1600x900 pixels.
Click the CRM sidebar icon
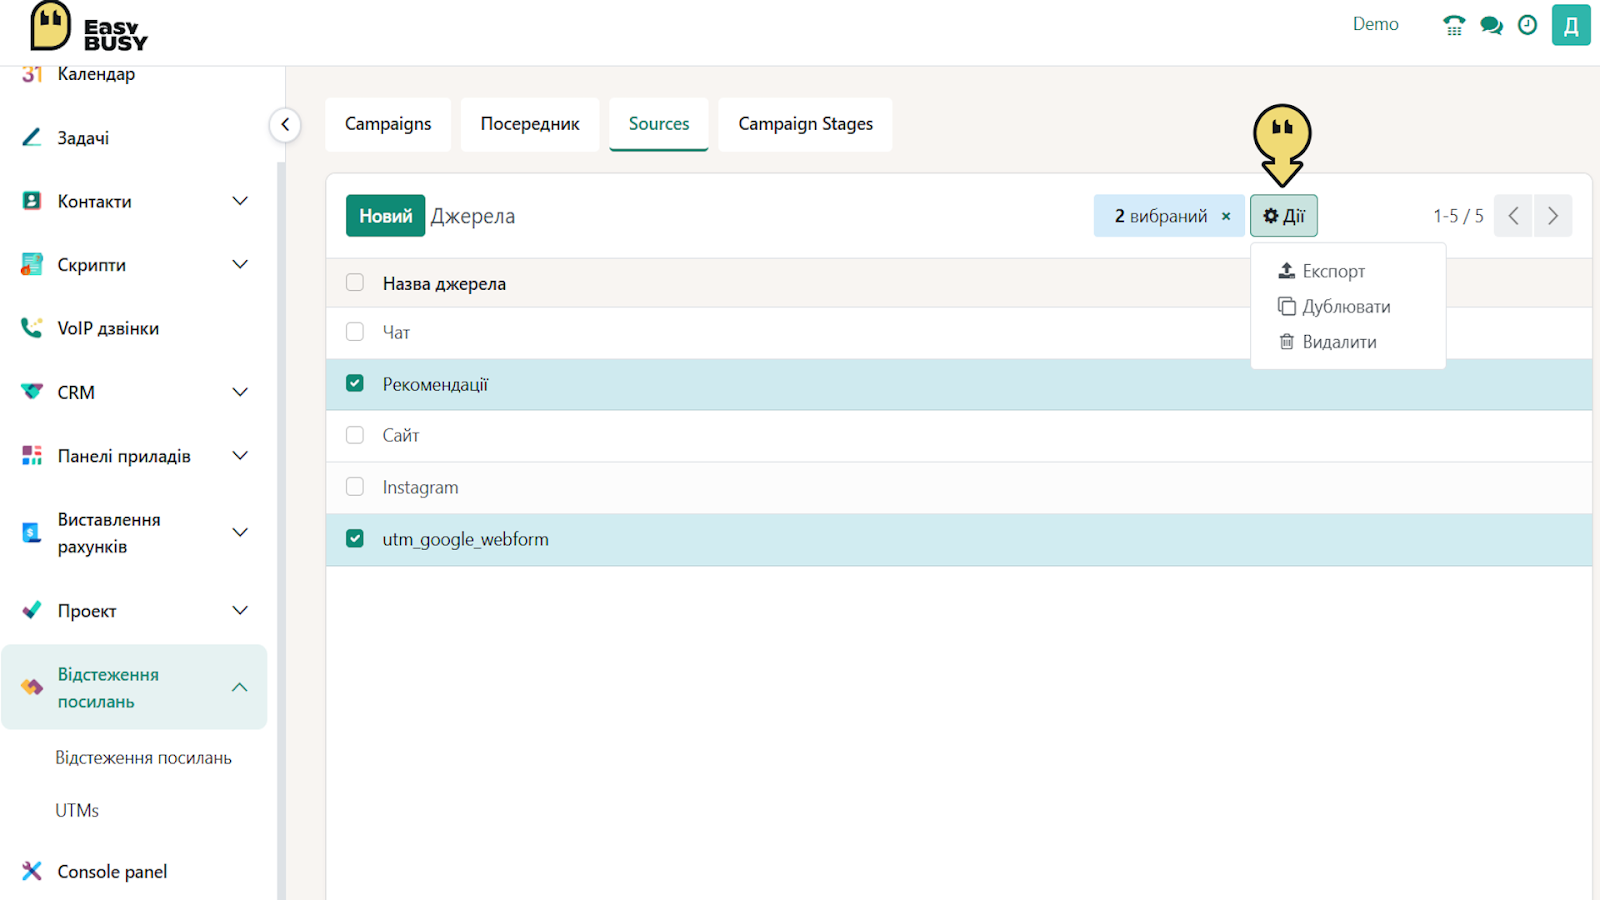coord(32,392)
